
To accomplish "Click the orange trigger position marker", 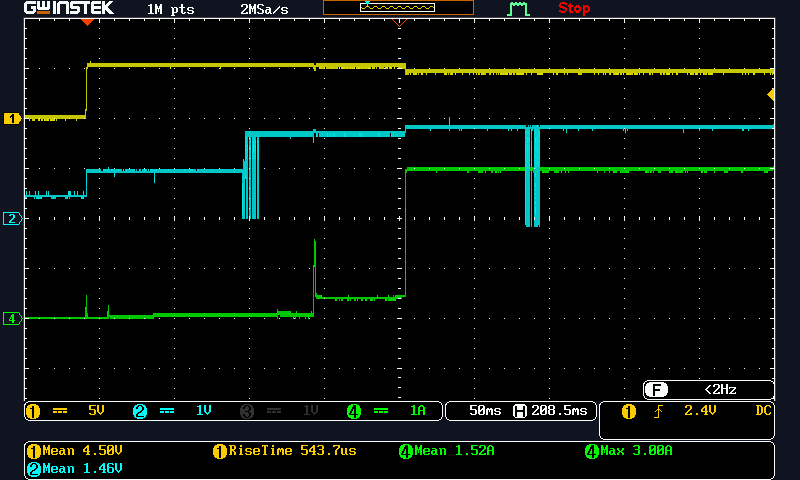I will (x=87, y=21).
